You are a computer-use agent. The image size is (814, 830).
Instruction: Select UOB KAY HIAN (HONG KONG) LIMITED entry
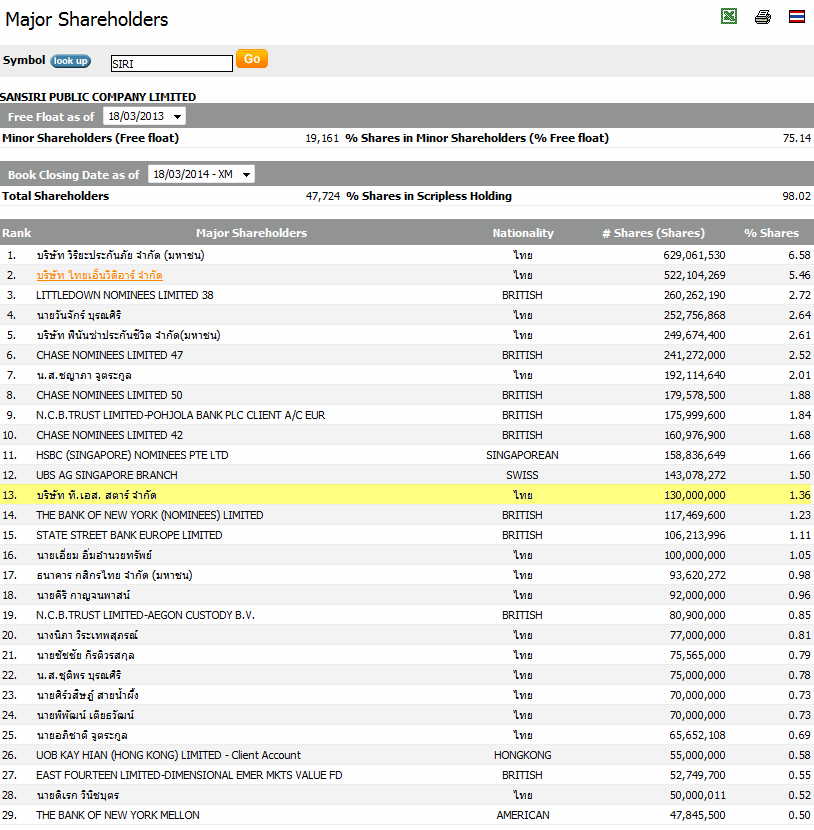point(168,755)
